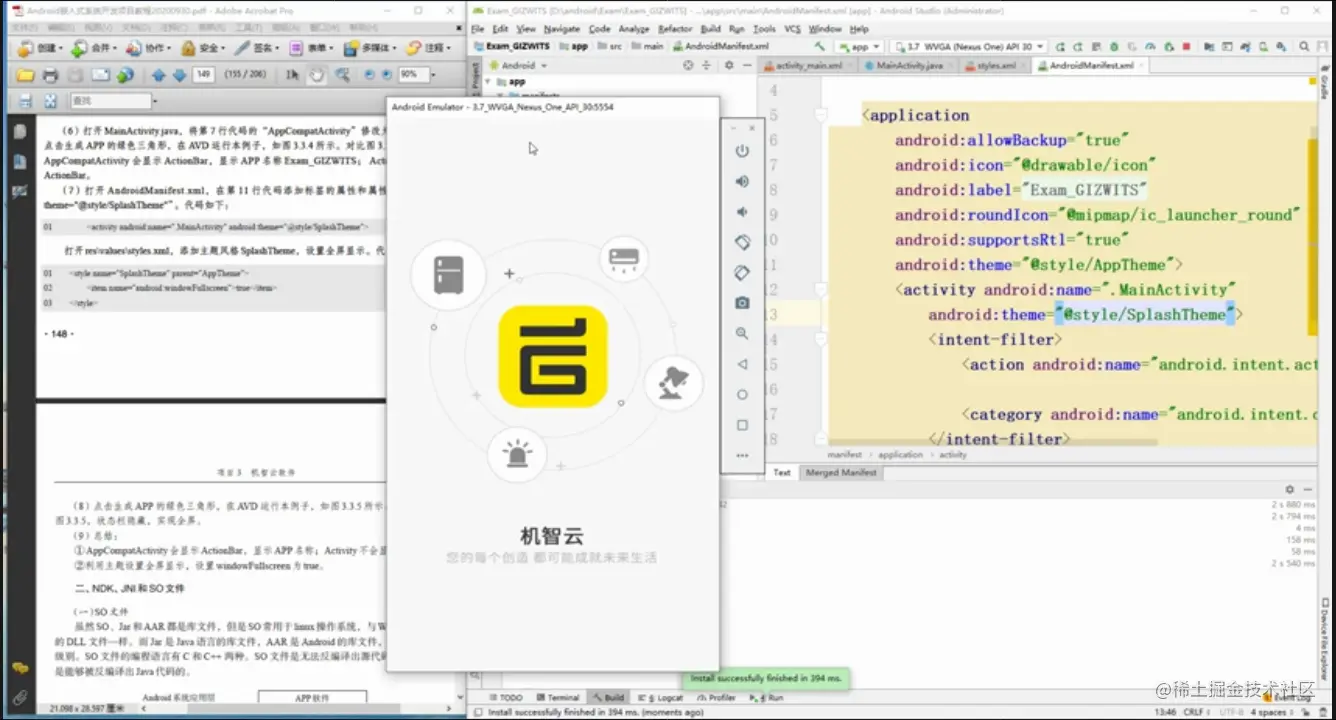1336x720 pixels.
Task: Switch to the styles.xml editor tab
Action: click(995, 65)
